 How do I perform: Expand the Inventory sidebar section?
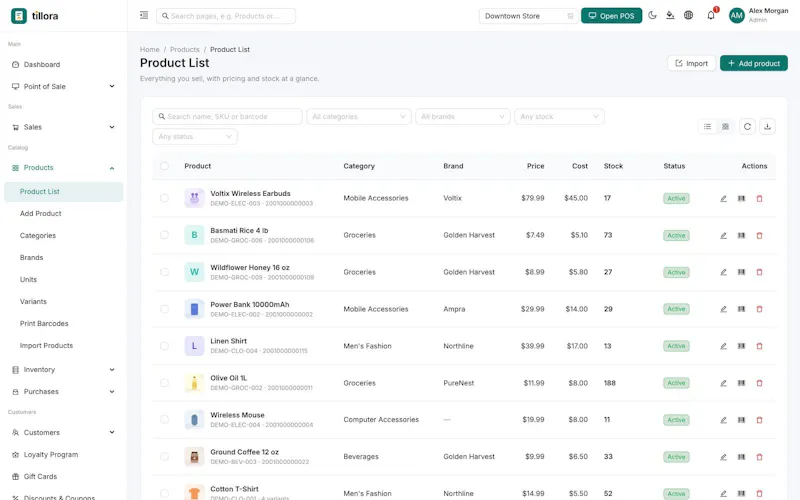coord(63,369)
